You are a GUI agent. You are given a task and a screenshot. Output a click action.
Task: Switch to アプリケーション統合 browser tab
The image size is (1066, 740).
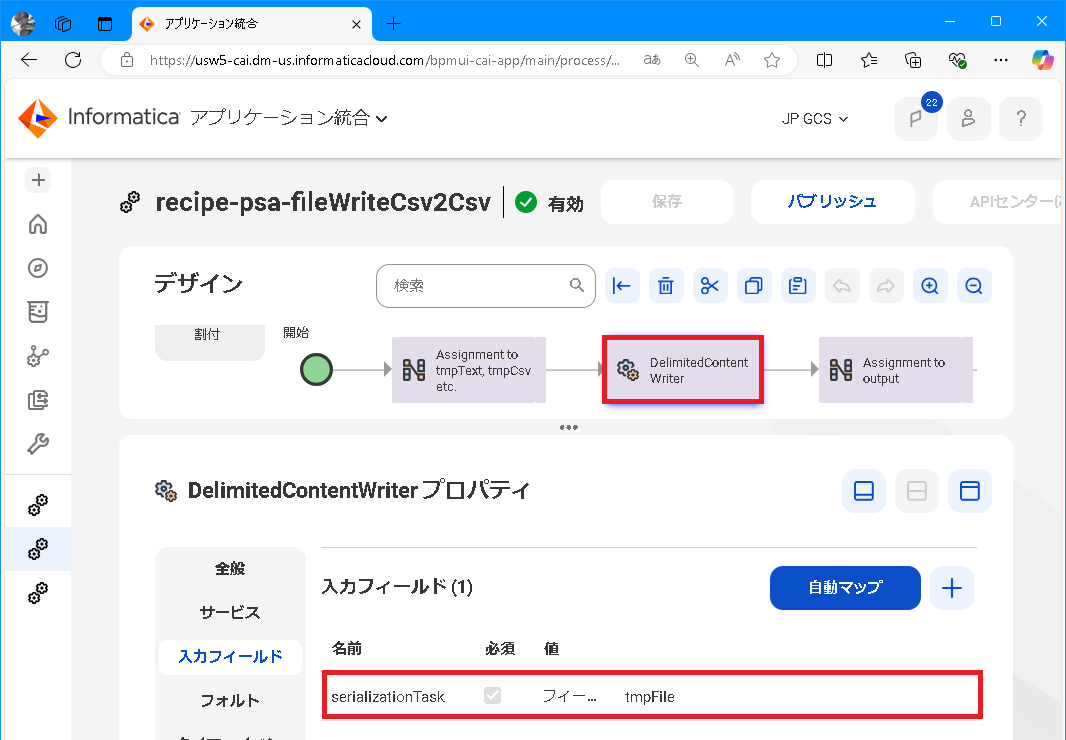pyautogui.click(x=252, y=24)
